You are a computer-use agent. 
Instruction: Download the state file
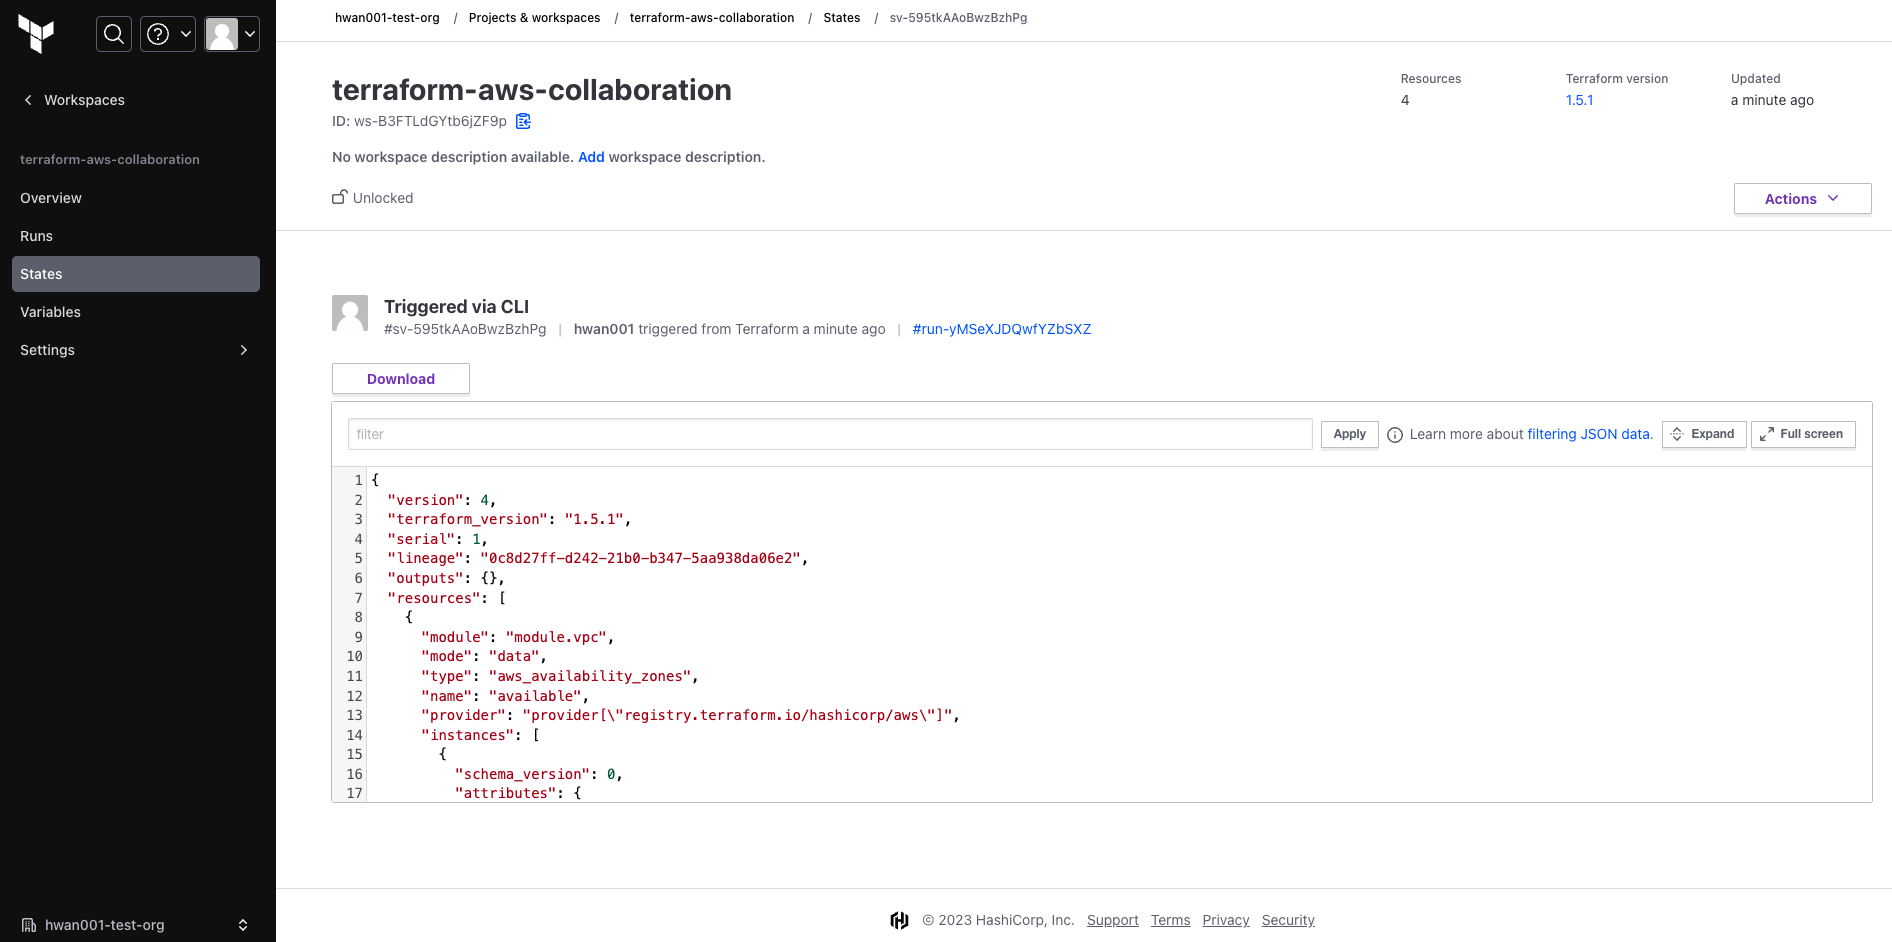(401, 379)
